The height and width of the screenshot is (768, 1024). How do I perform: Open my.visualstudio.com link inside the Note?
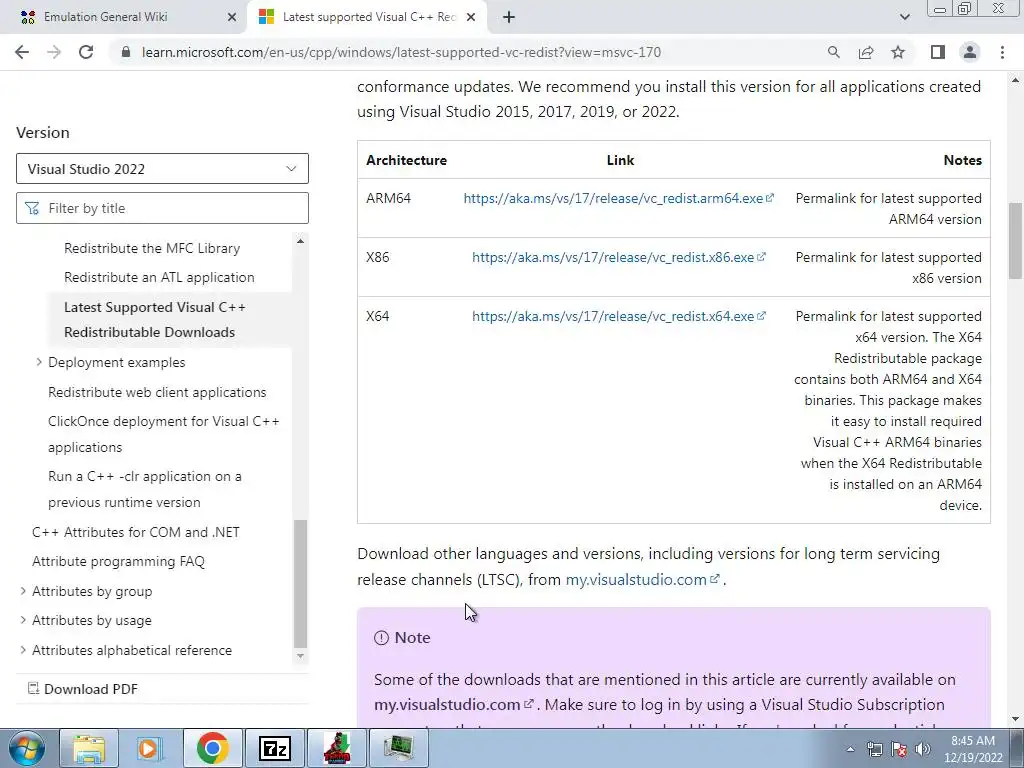click(454, 705)
